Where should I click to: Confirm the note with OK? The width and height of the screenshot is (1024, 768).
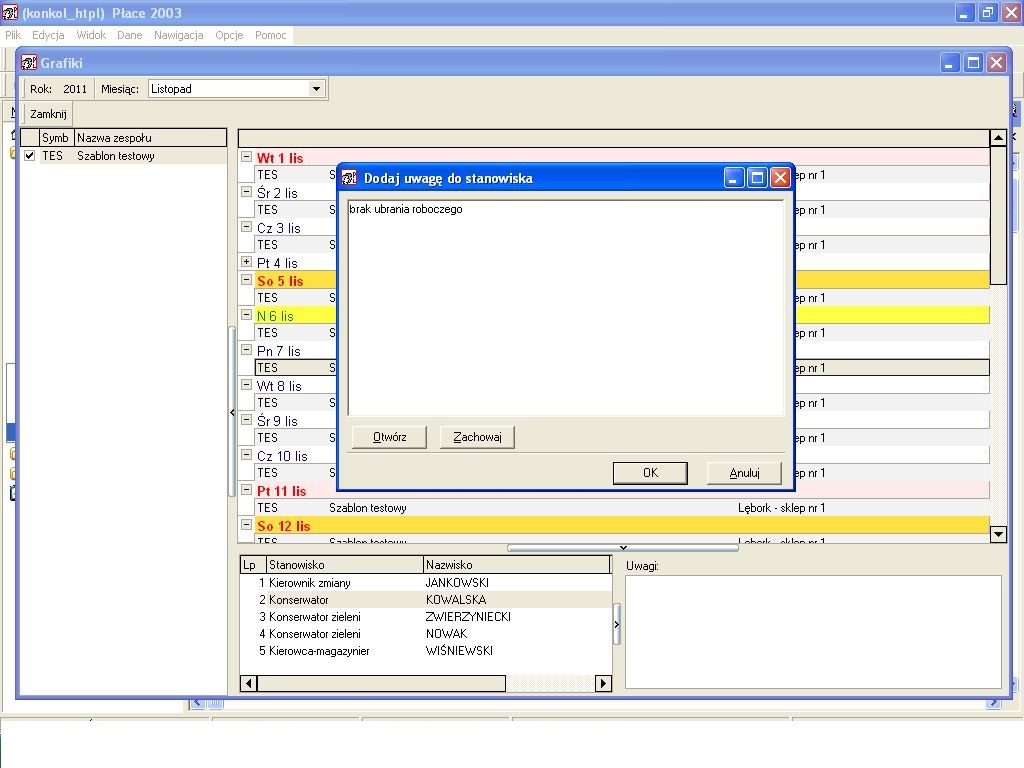coord(650,473)
